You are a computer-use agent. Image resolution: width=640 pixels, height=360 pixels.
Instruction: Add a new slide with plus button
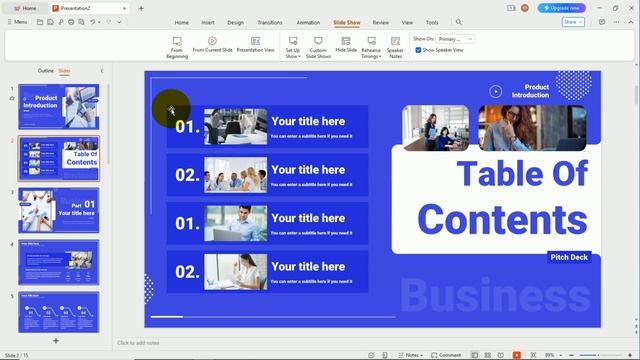point(56,341)
